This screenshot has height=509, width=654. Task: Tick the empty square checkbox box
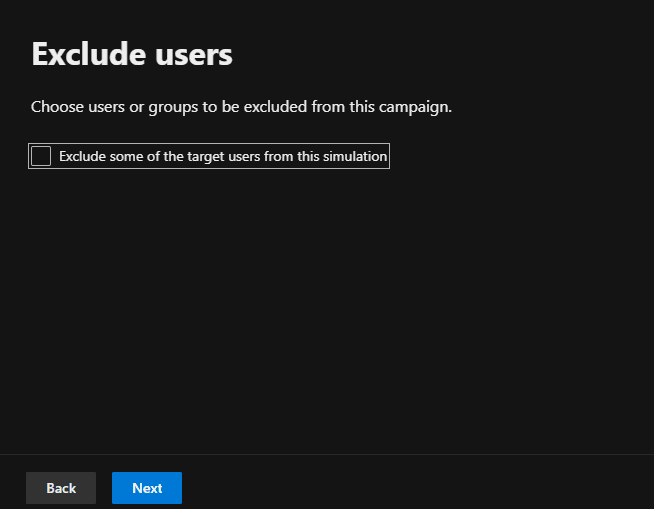click(x=41, y=156)
